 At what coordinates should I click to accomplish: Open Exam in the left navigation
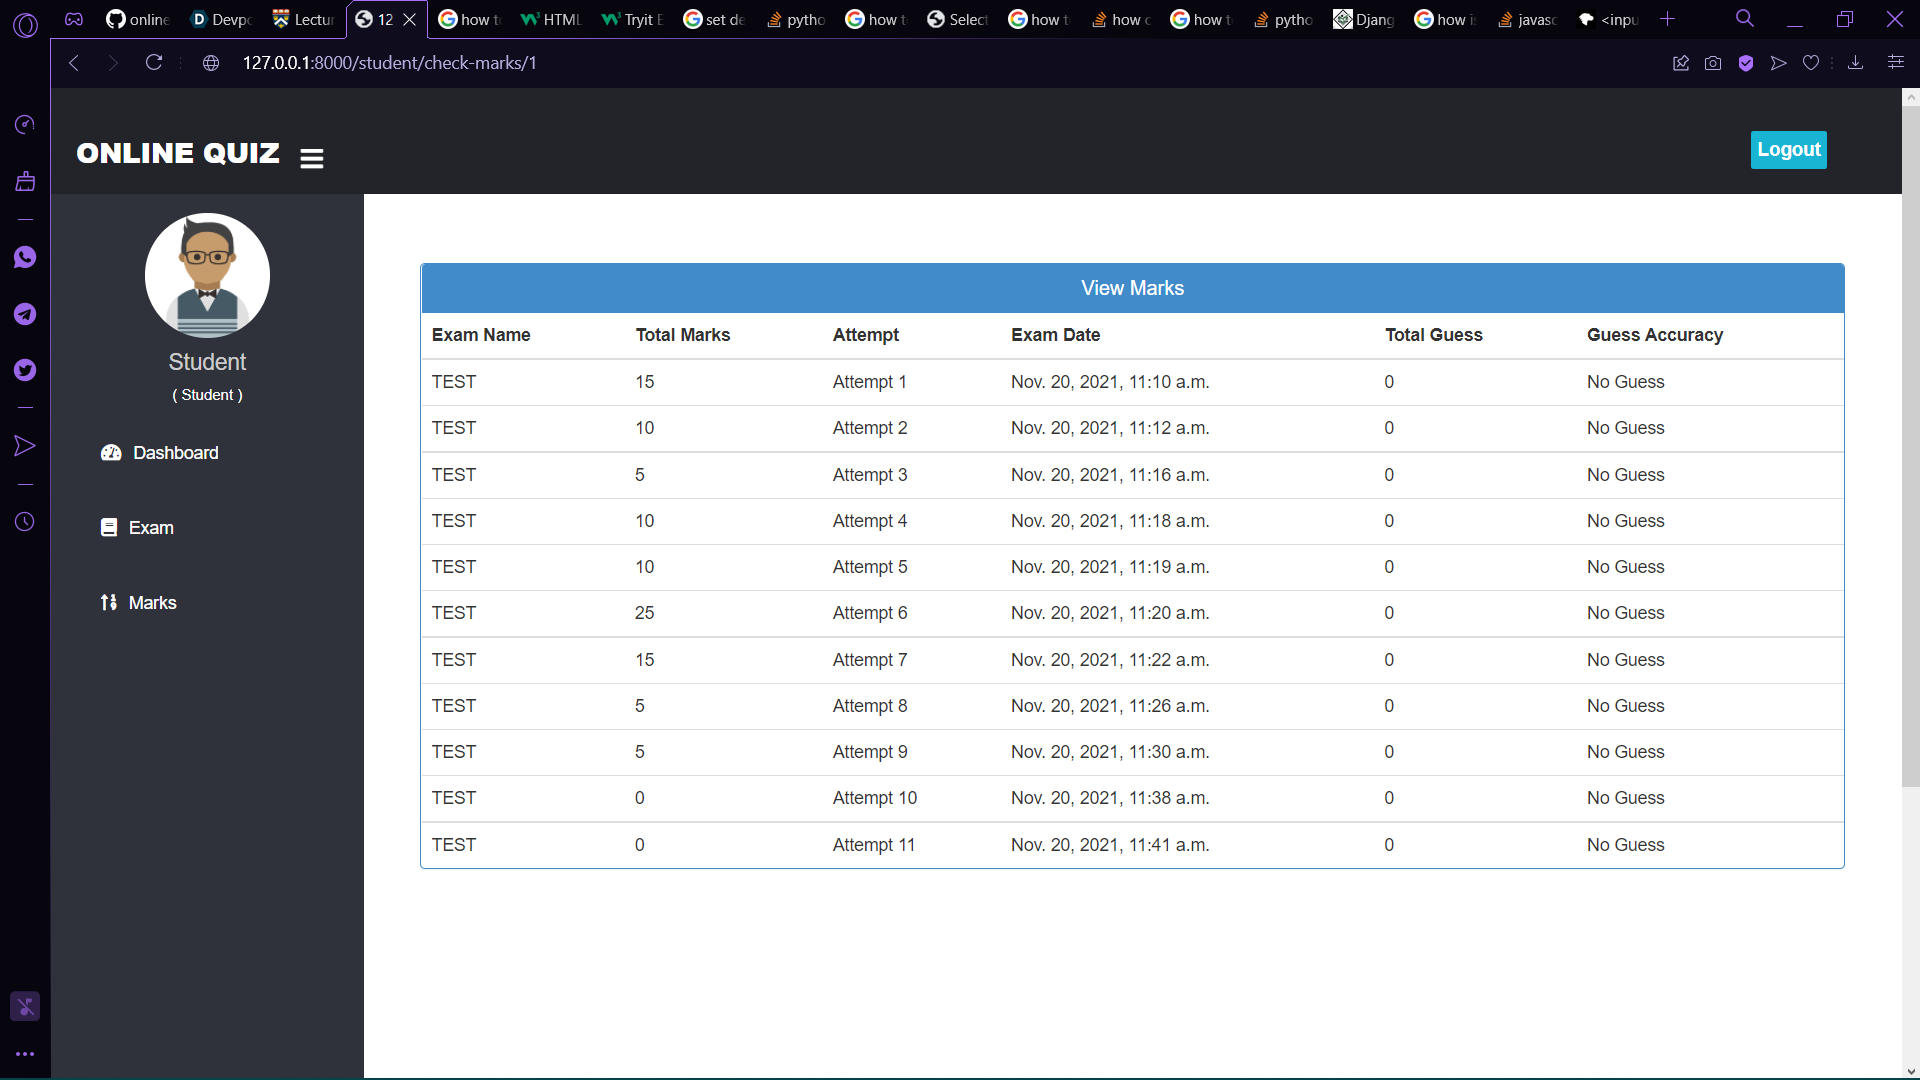pos(151,528)
